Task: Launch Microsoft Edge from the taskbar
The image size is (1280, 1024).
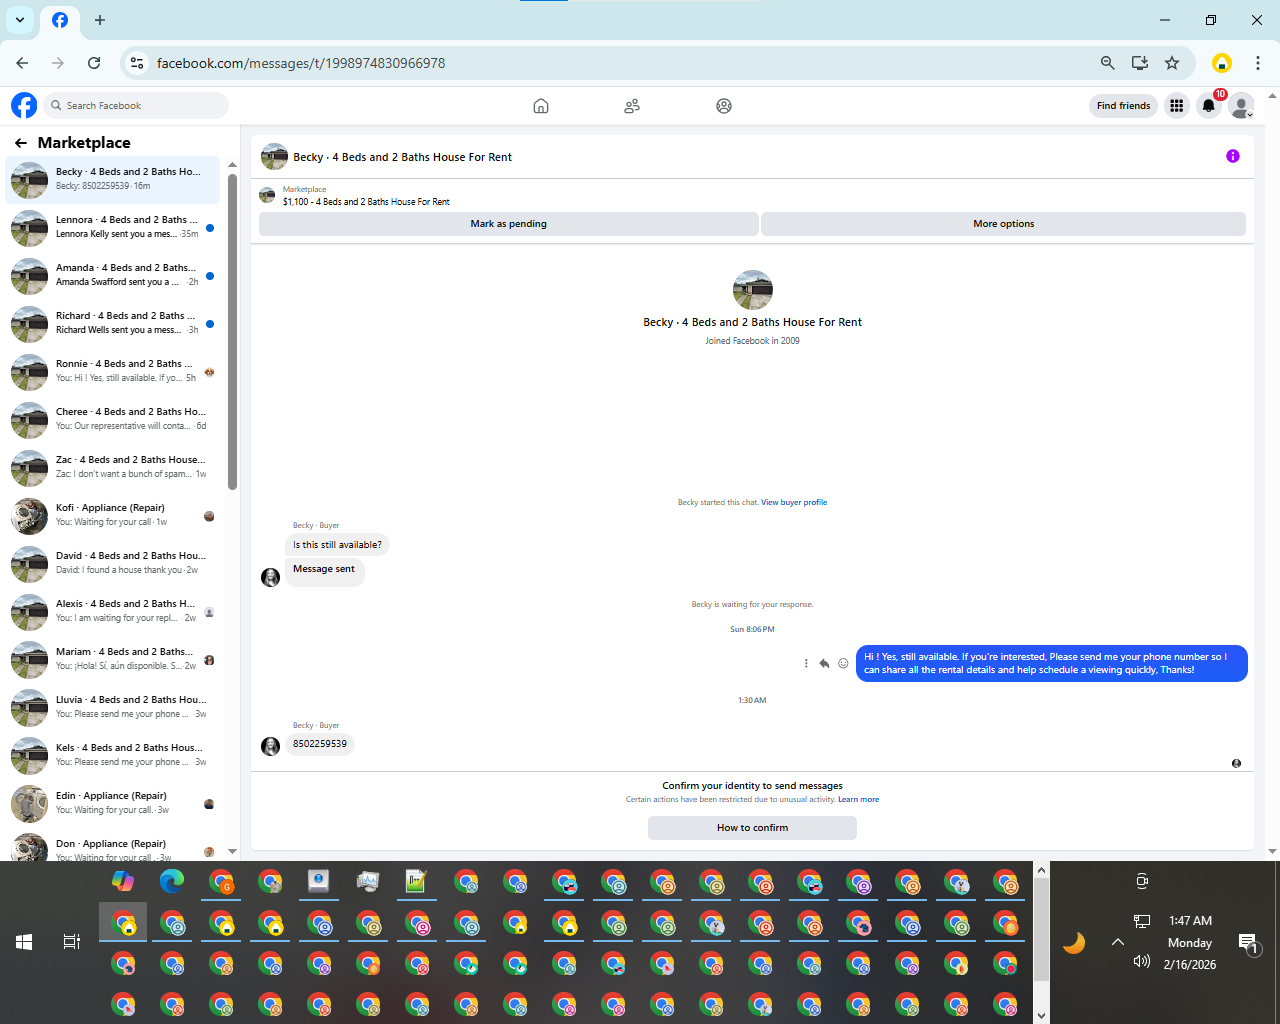Action: pyautogui.click(x=172, y=881)
